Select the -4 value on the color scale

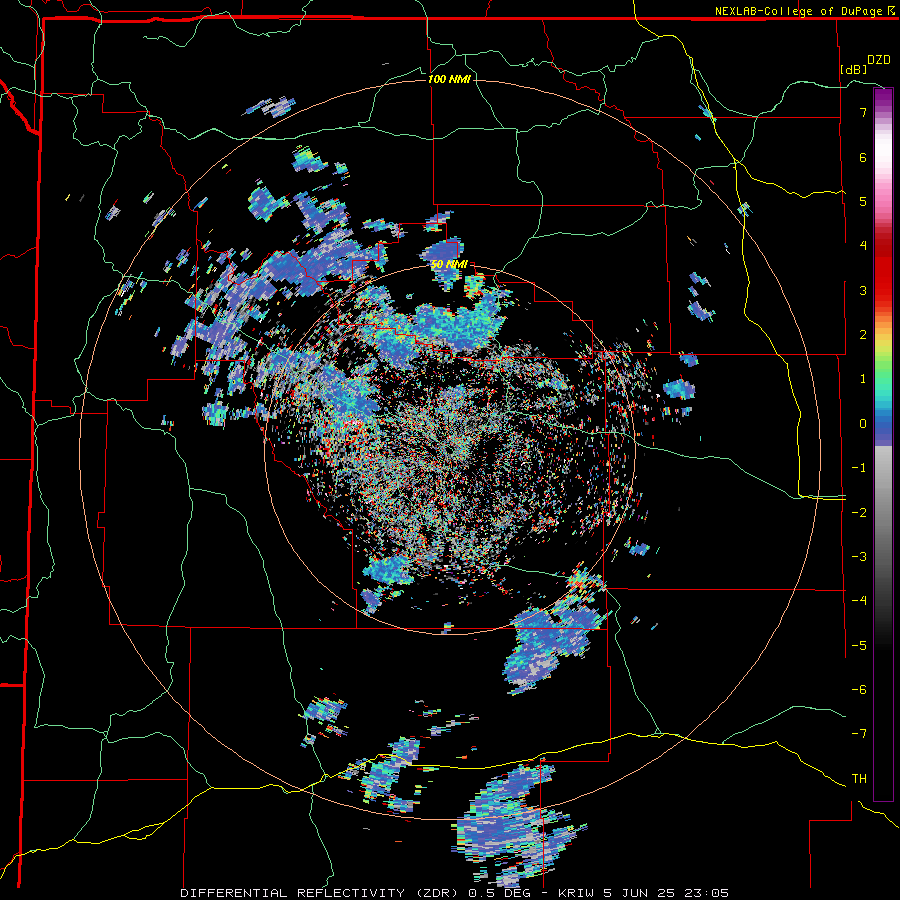tap(859, 601)
